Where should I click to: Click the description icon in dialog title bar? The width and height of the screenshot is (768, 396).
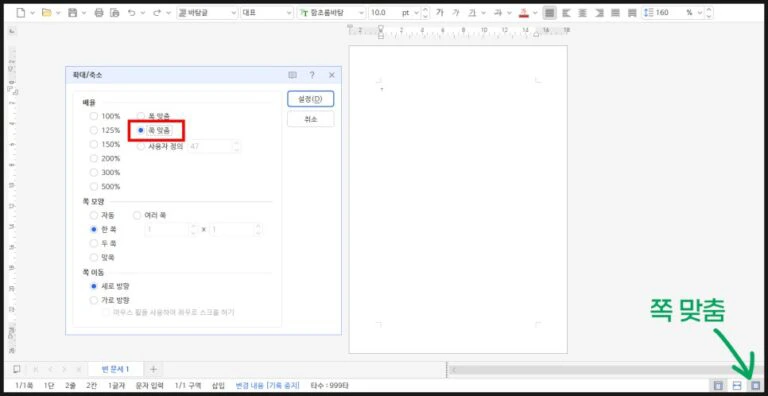(292, 75)
